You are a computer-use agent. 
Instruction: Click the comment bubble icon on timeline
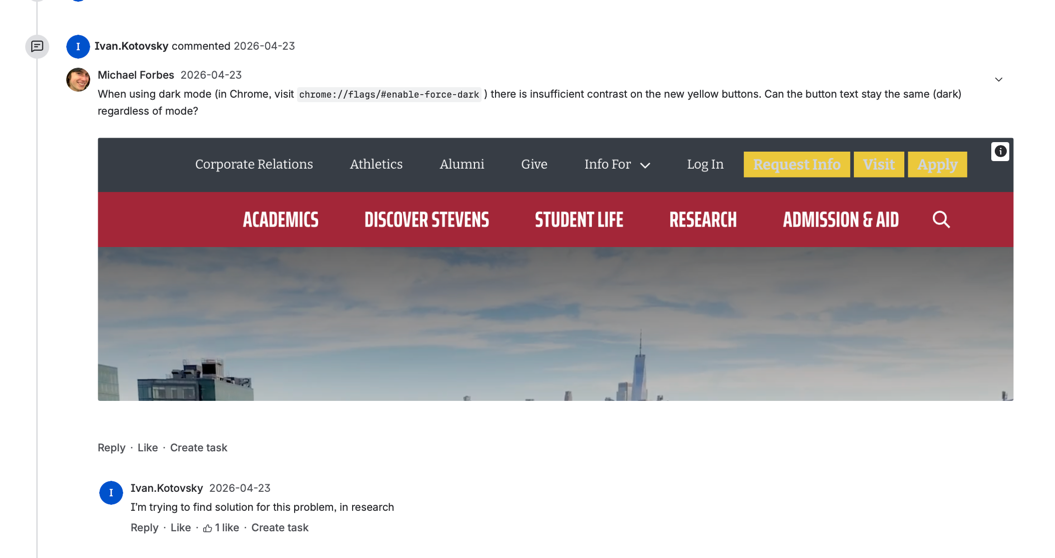click(37, 46)
